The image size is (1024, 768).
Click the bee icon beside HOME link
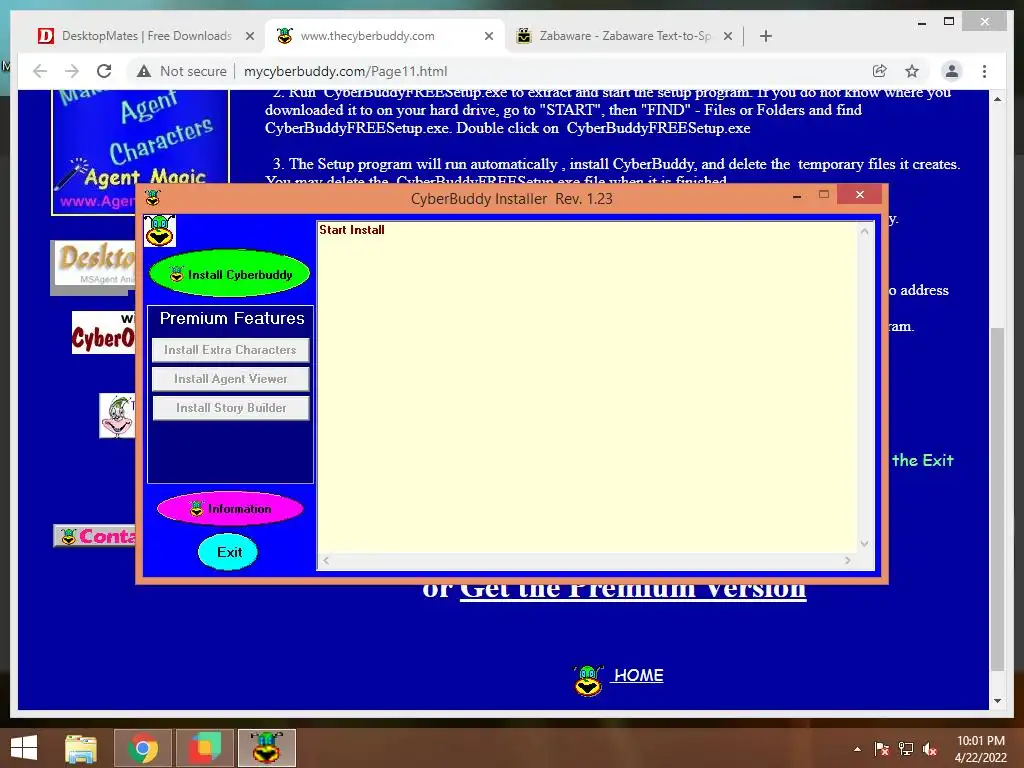pyautogui.click(x=588, y=680)
